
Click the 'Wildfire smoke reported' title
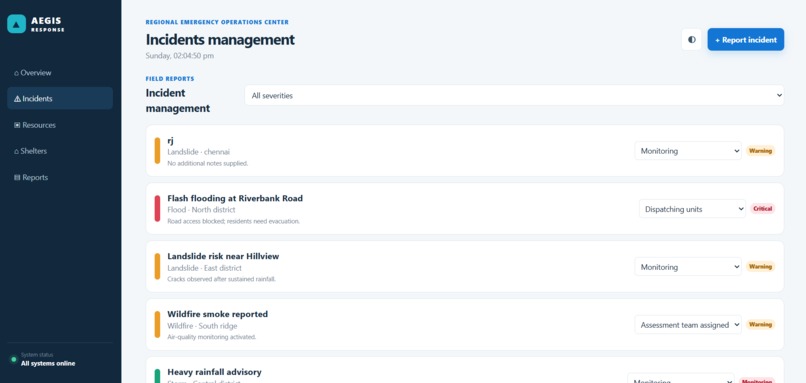[217, 314]
